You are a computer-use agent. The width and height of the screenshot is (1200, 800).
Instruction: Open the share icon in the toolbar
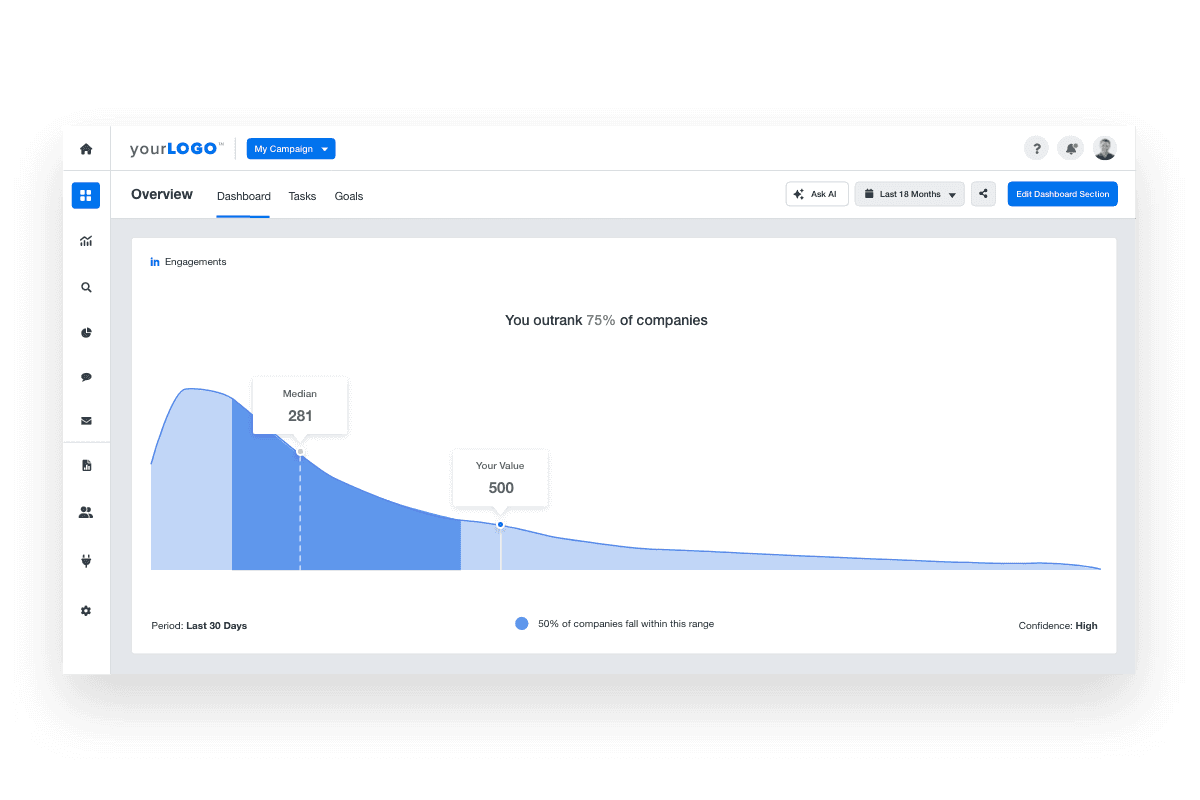click(x=983, y=193)
